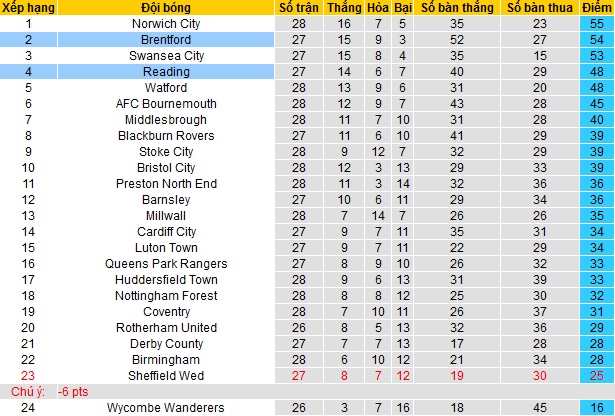Screen dimensions: 615x416
Task: Click Norwich City's 55 points cell
Action: click(x=597, y=24)
